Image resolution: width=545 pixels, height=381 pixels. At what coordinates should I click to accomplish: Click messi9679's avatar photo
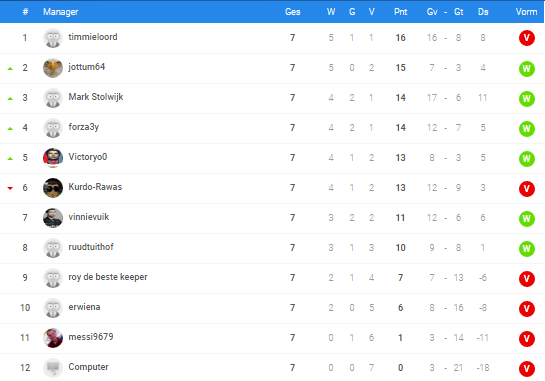53,338
